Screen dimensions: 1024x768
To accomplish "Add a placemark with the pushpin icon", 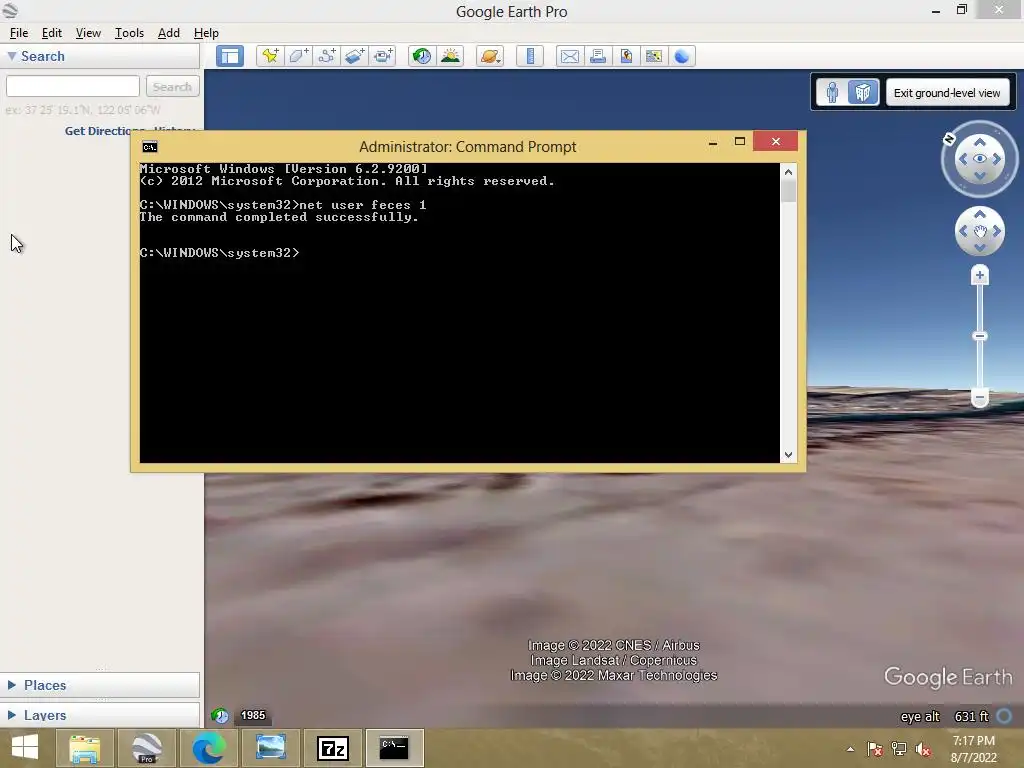I will point(270,56).
